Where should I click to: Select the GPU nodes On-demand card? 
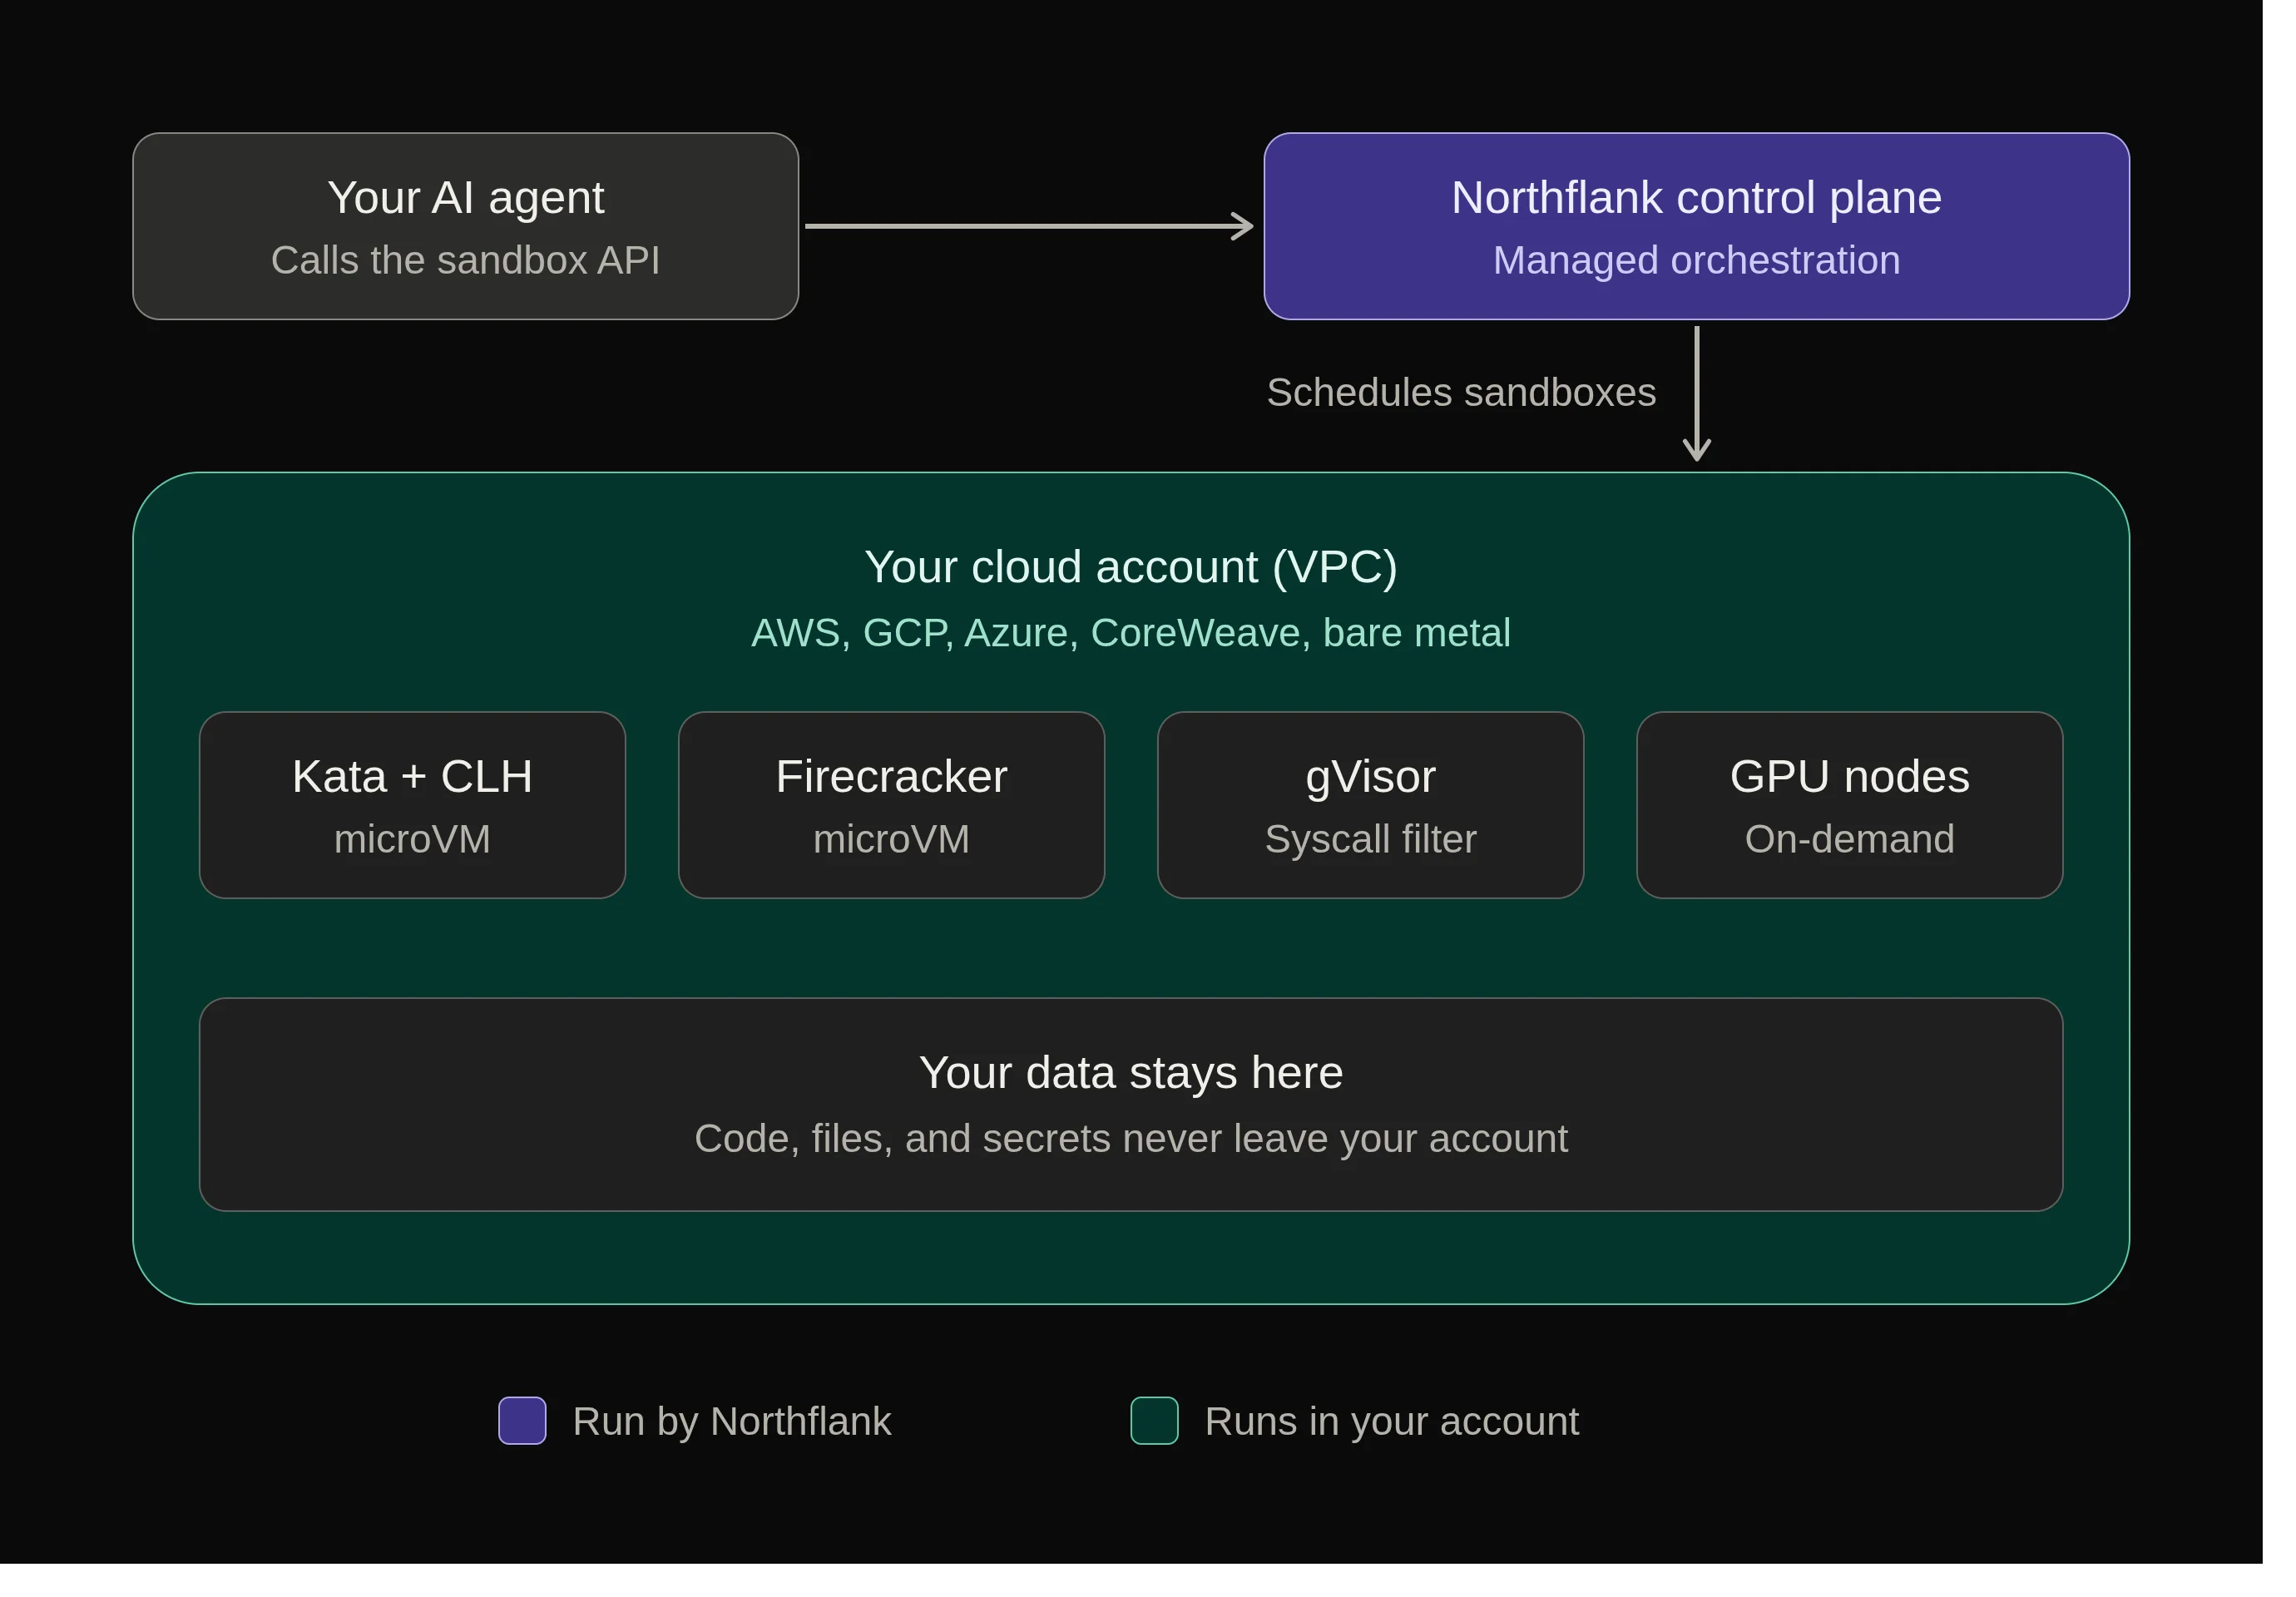[1849, 805]
